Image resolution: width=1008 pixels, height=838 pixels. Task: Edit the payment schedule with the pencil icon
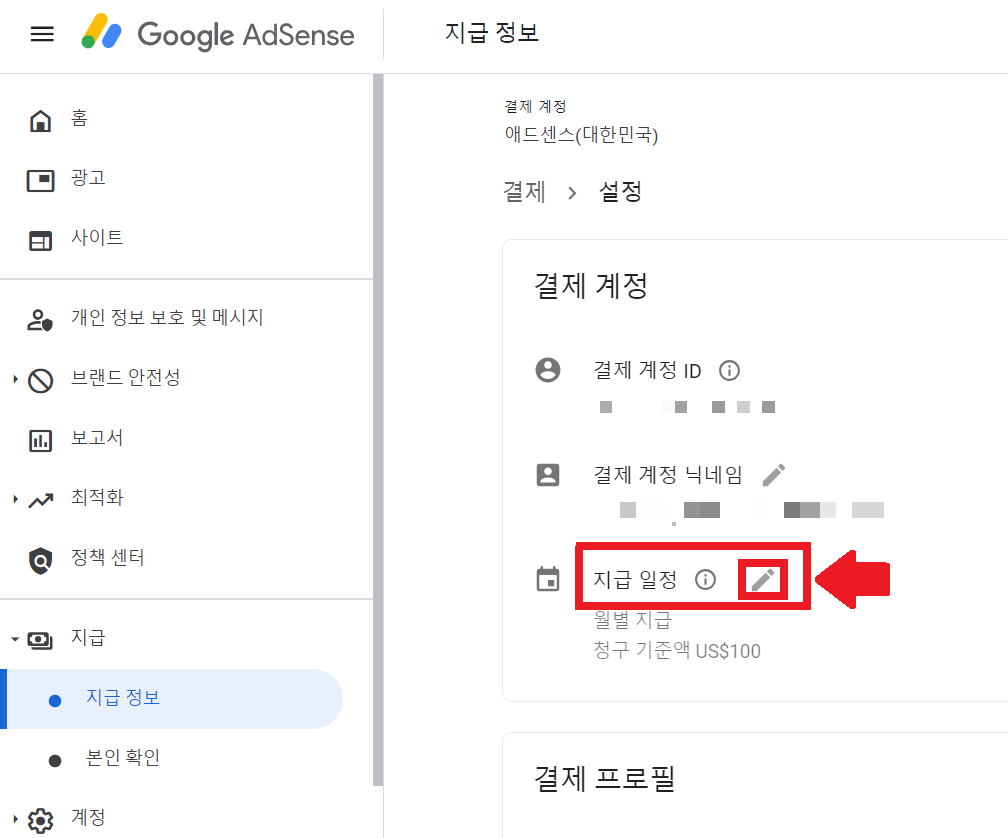point(762,578)
